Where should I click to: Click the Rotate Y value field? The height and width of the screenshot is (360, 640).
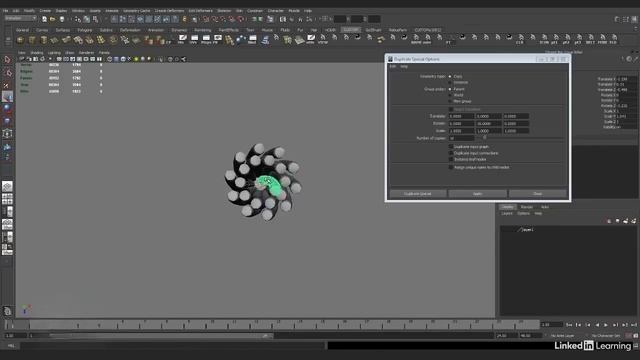coord(488,123)
